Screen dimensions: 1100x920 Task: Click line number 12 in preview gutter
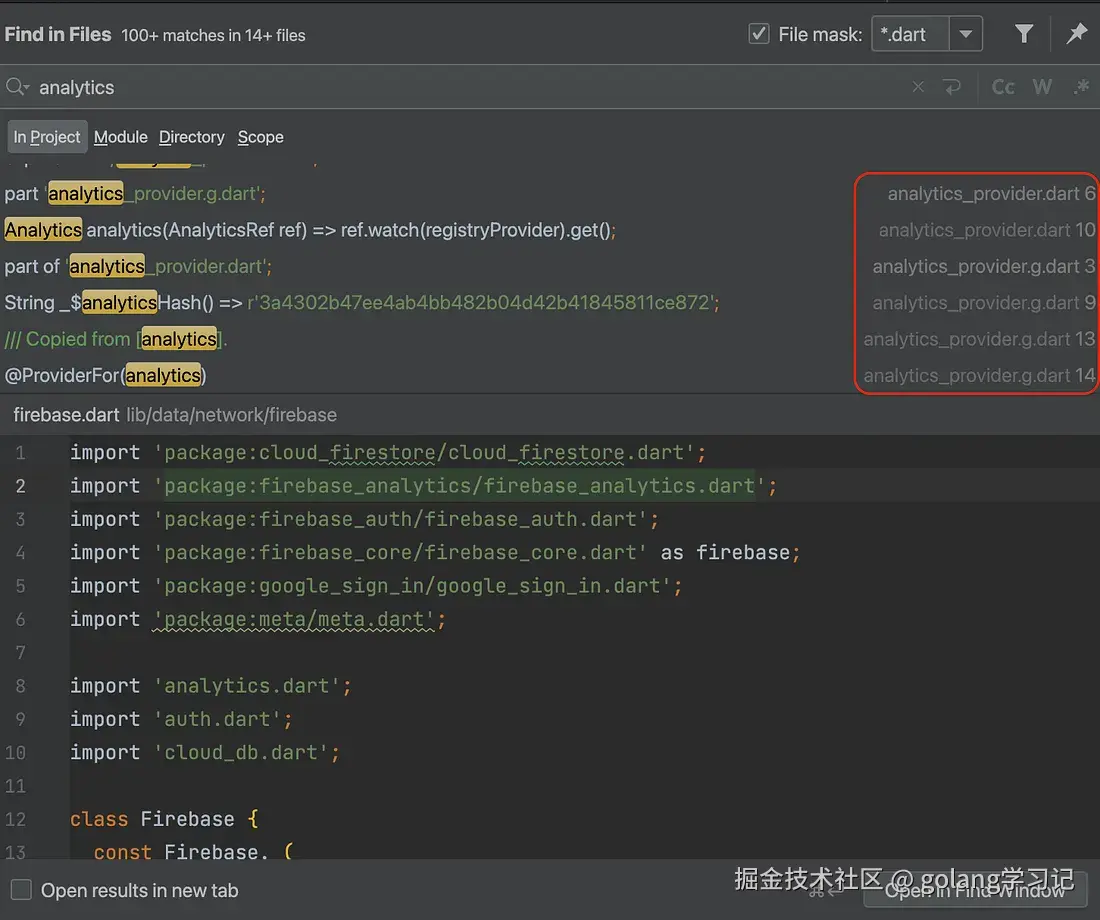pyautogui.click(x=15, y=819)
